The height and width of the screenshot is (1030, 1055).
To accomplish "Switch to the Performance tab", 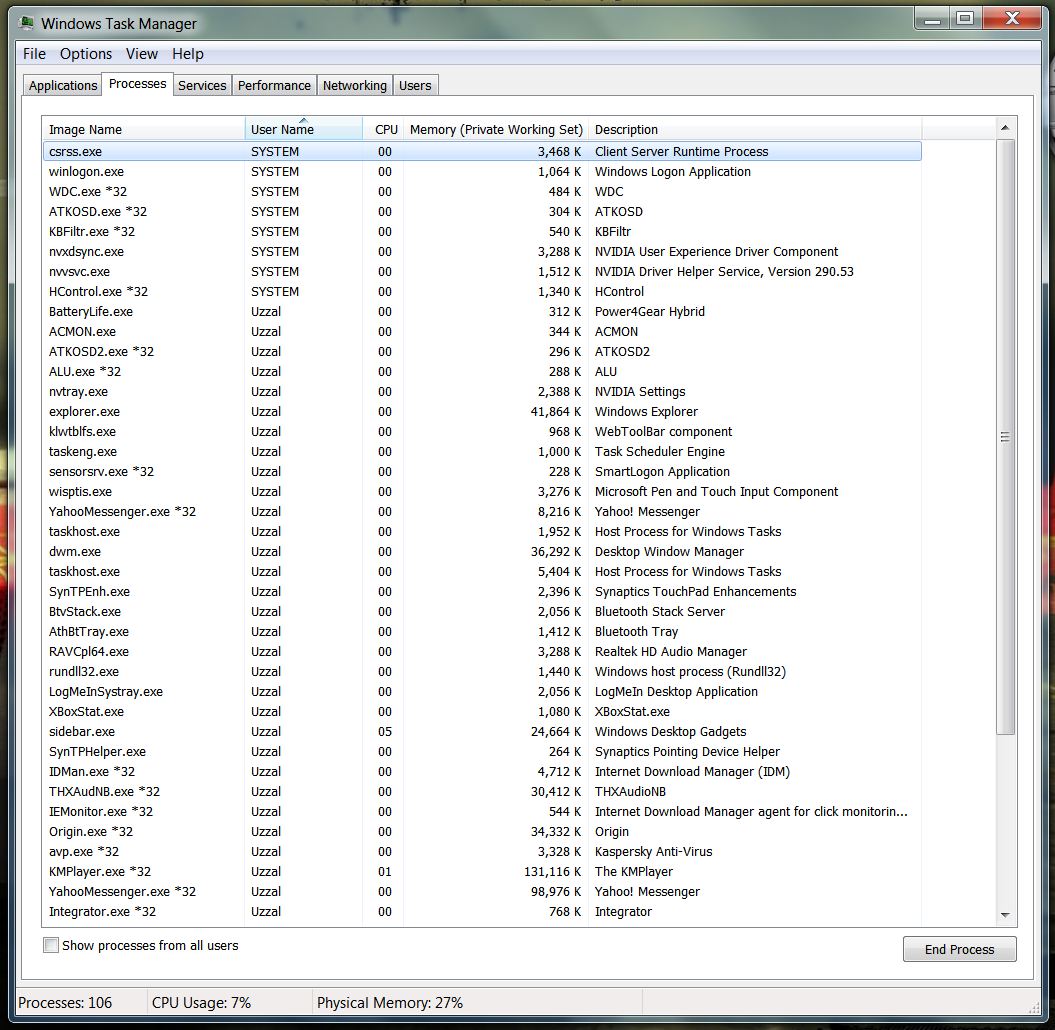I will [x=275, y=85].
